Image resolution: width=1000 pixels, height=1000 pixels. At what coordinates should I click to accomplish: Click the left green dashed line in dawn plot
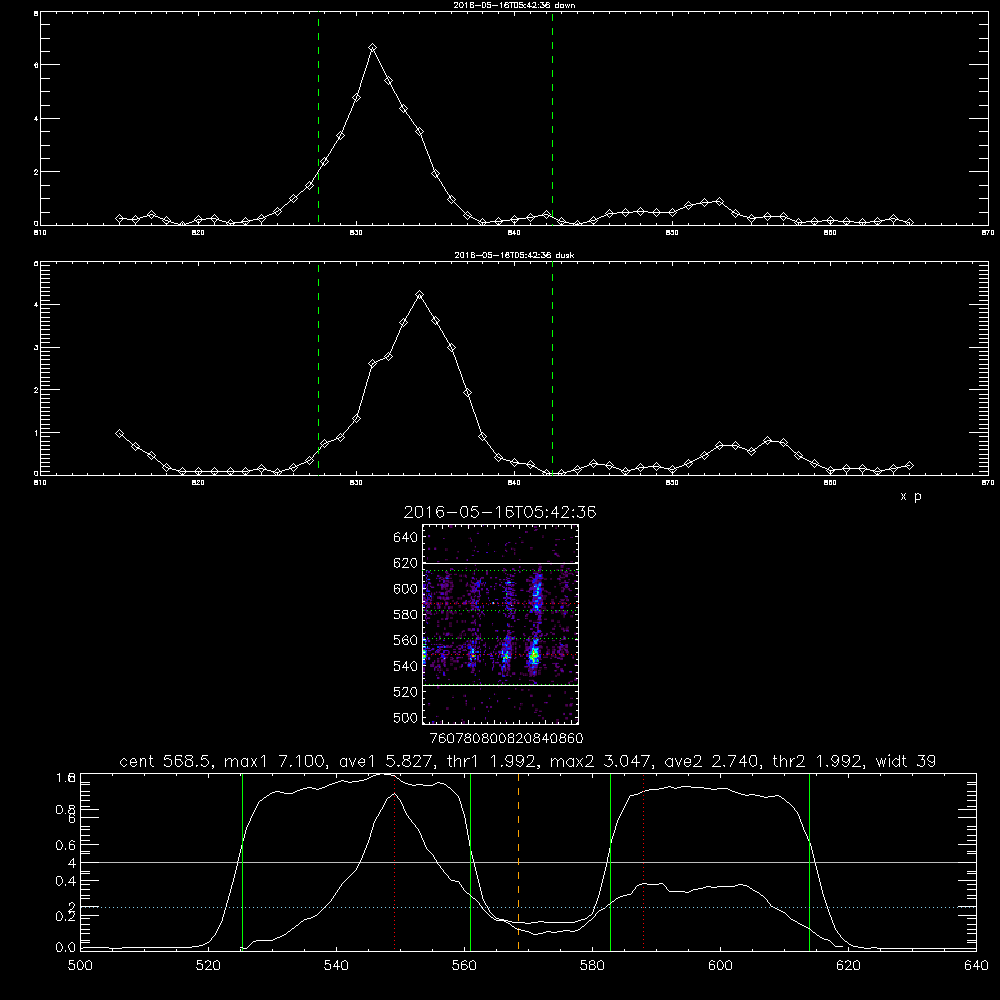click(318, 119)
